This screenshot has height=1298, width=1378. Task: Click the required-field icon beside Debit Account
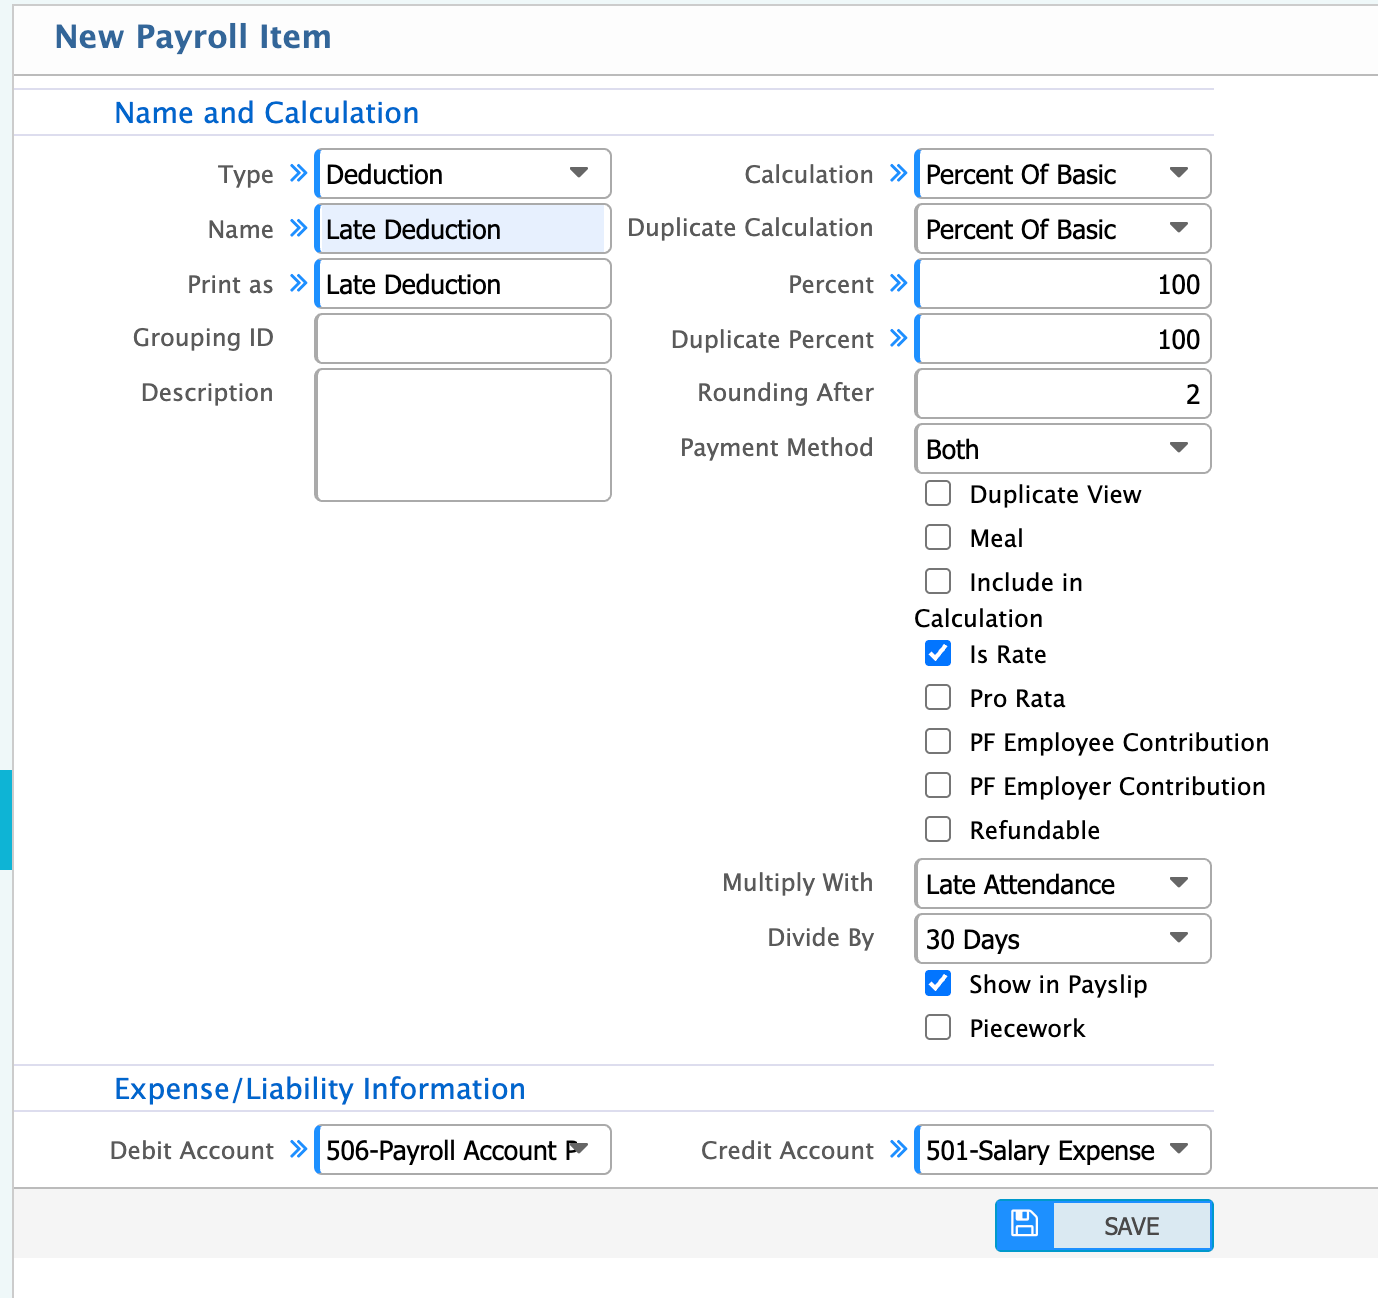299,1149
